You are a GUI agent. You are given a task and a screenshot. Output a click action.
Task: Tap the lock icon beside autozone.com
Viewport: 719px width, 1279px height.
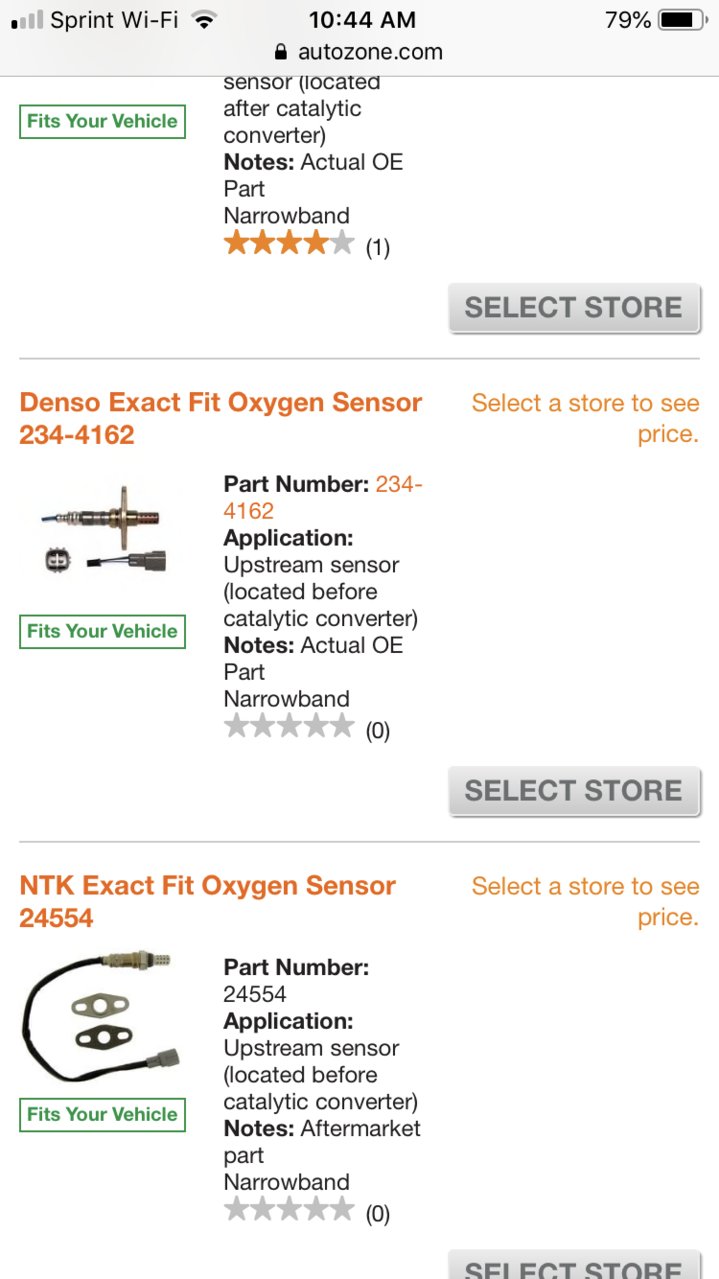pyautogui.click(x=280, y=52)
